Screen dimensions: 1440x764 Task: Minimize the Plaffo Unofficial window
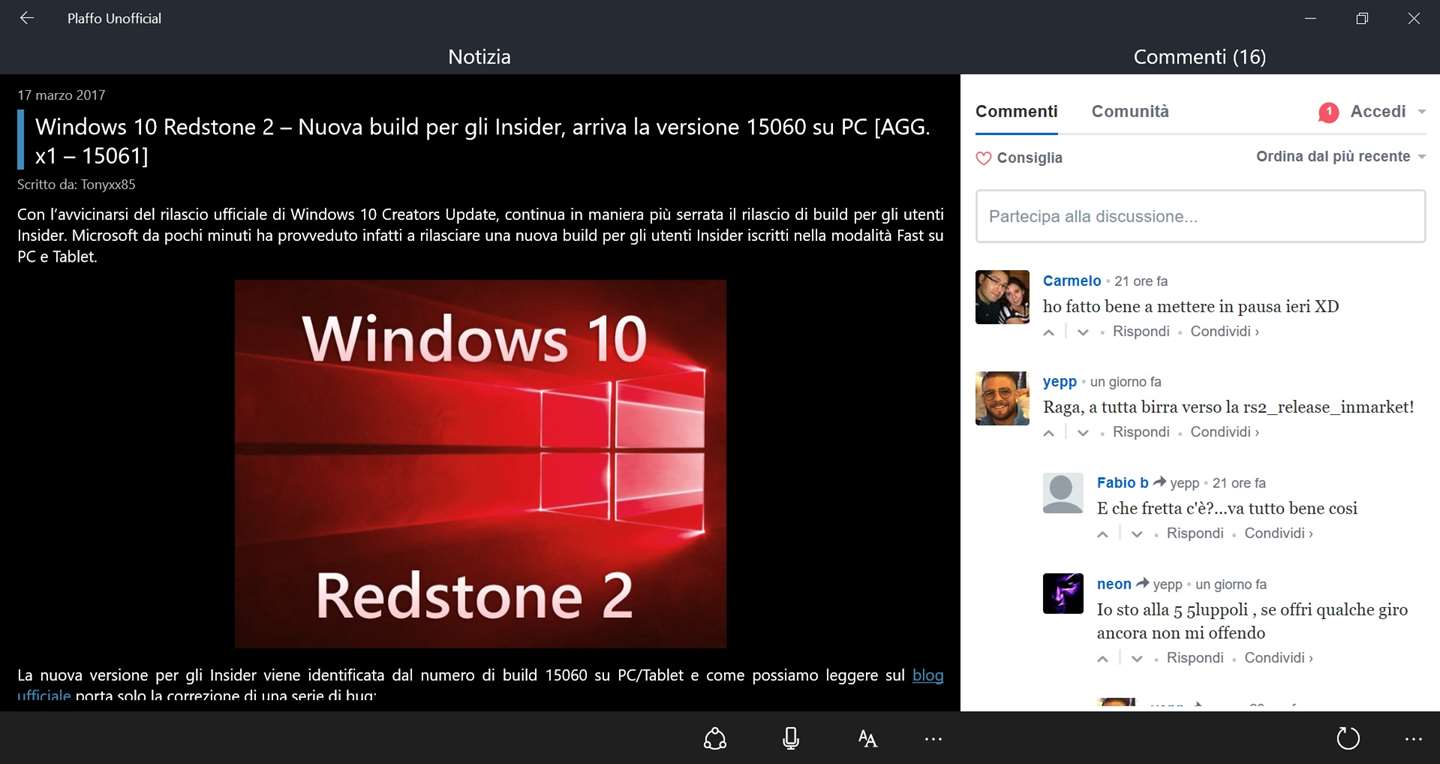click(1310, 18)
